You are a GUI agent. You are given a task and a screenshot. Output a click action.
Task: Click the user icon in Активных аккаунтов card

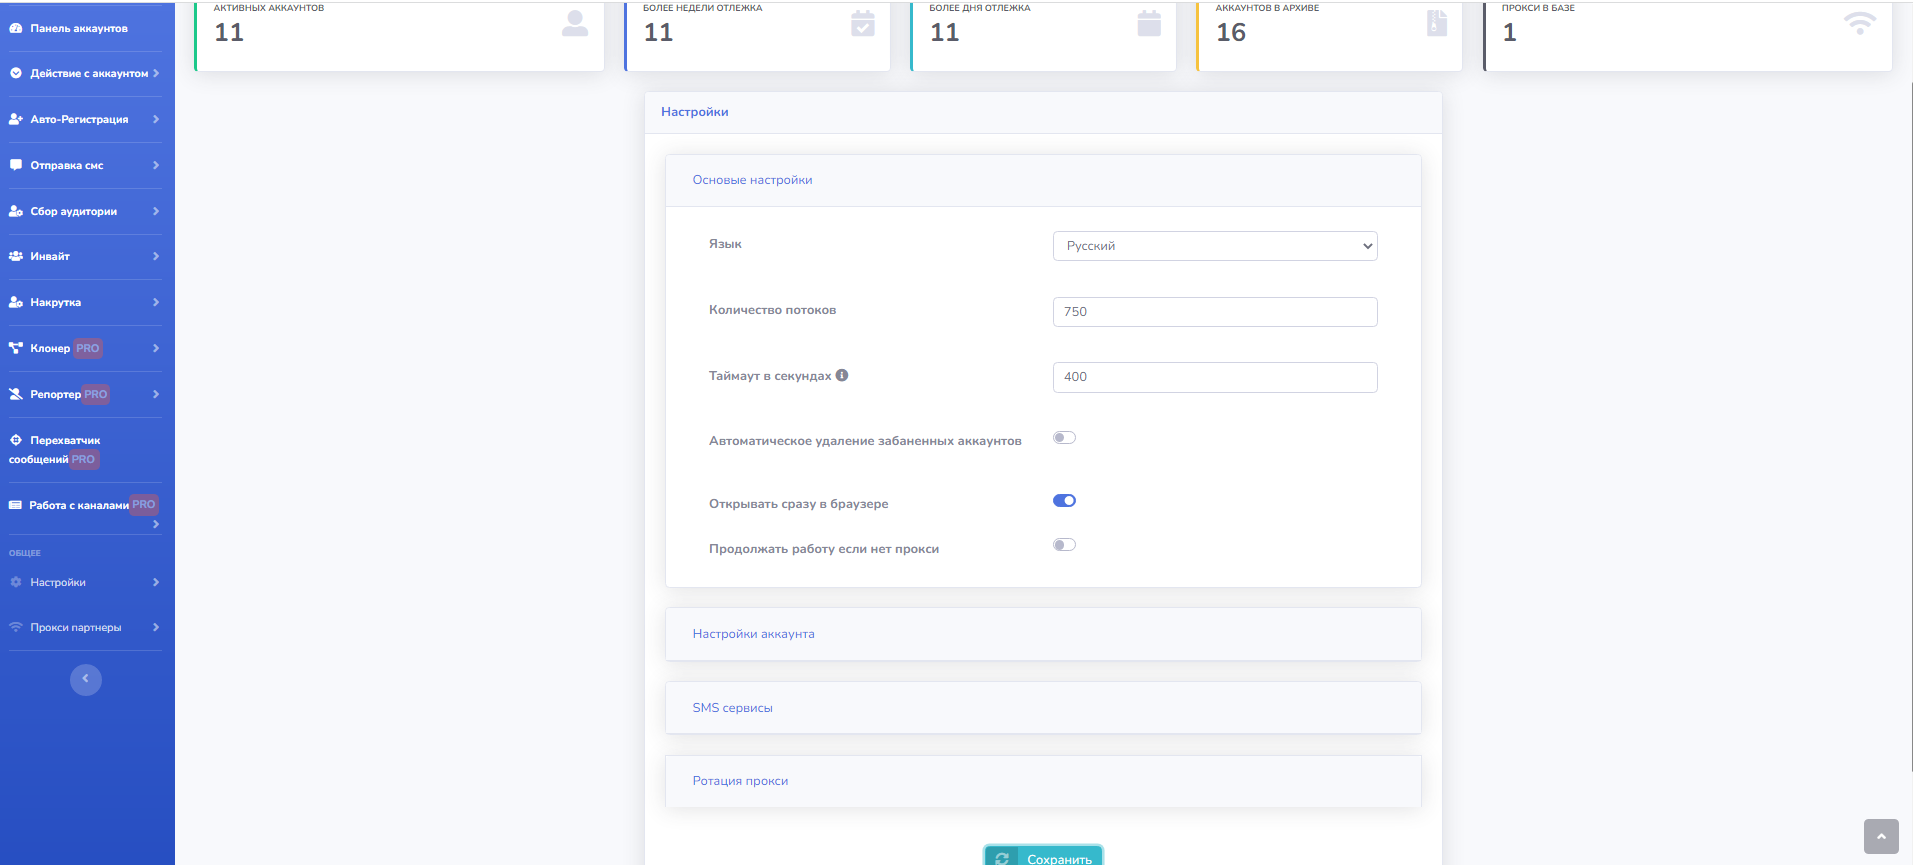[575, 24]
